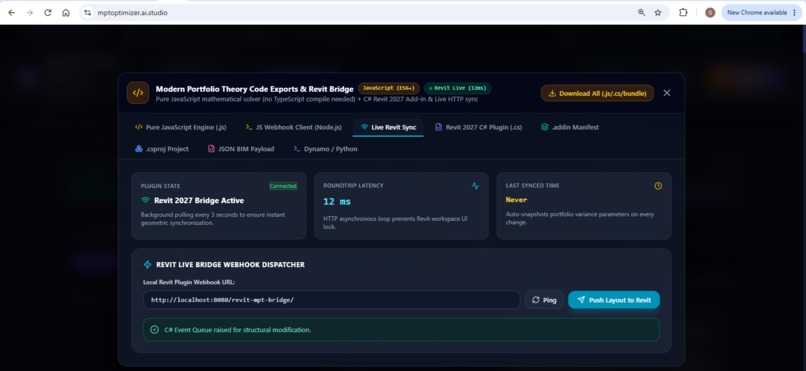Screen dimensions: 806x371
Task: Open the Chrome profile avatar
Action: (710, 12)
